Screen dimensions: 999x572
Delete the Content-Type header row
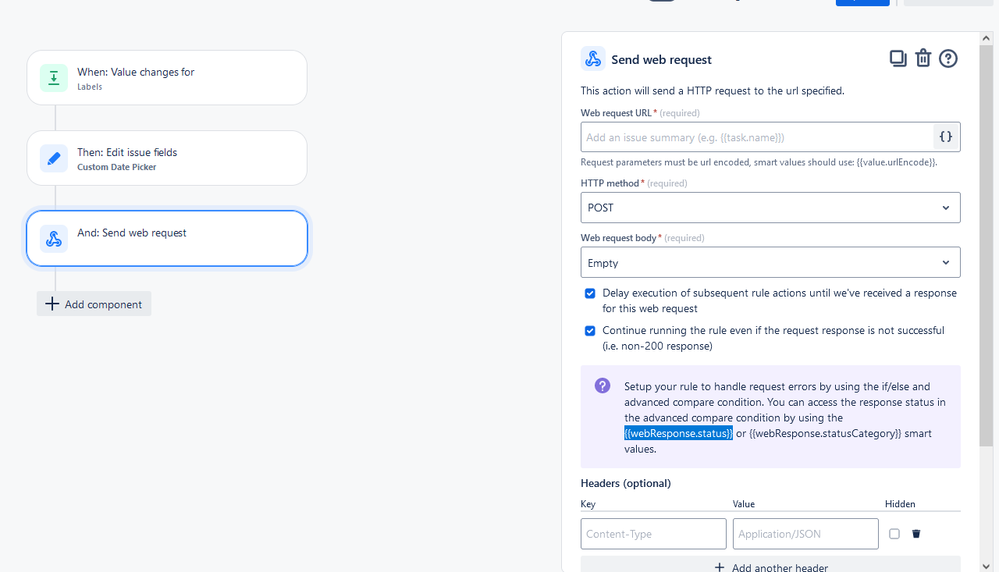(916, 534)
